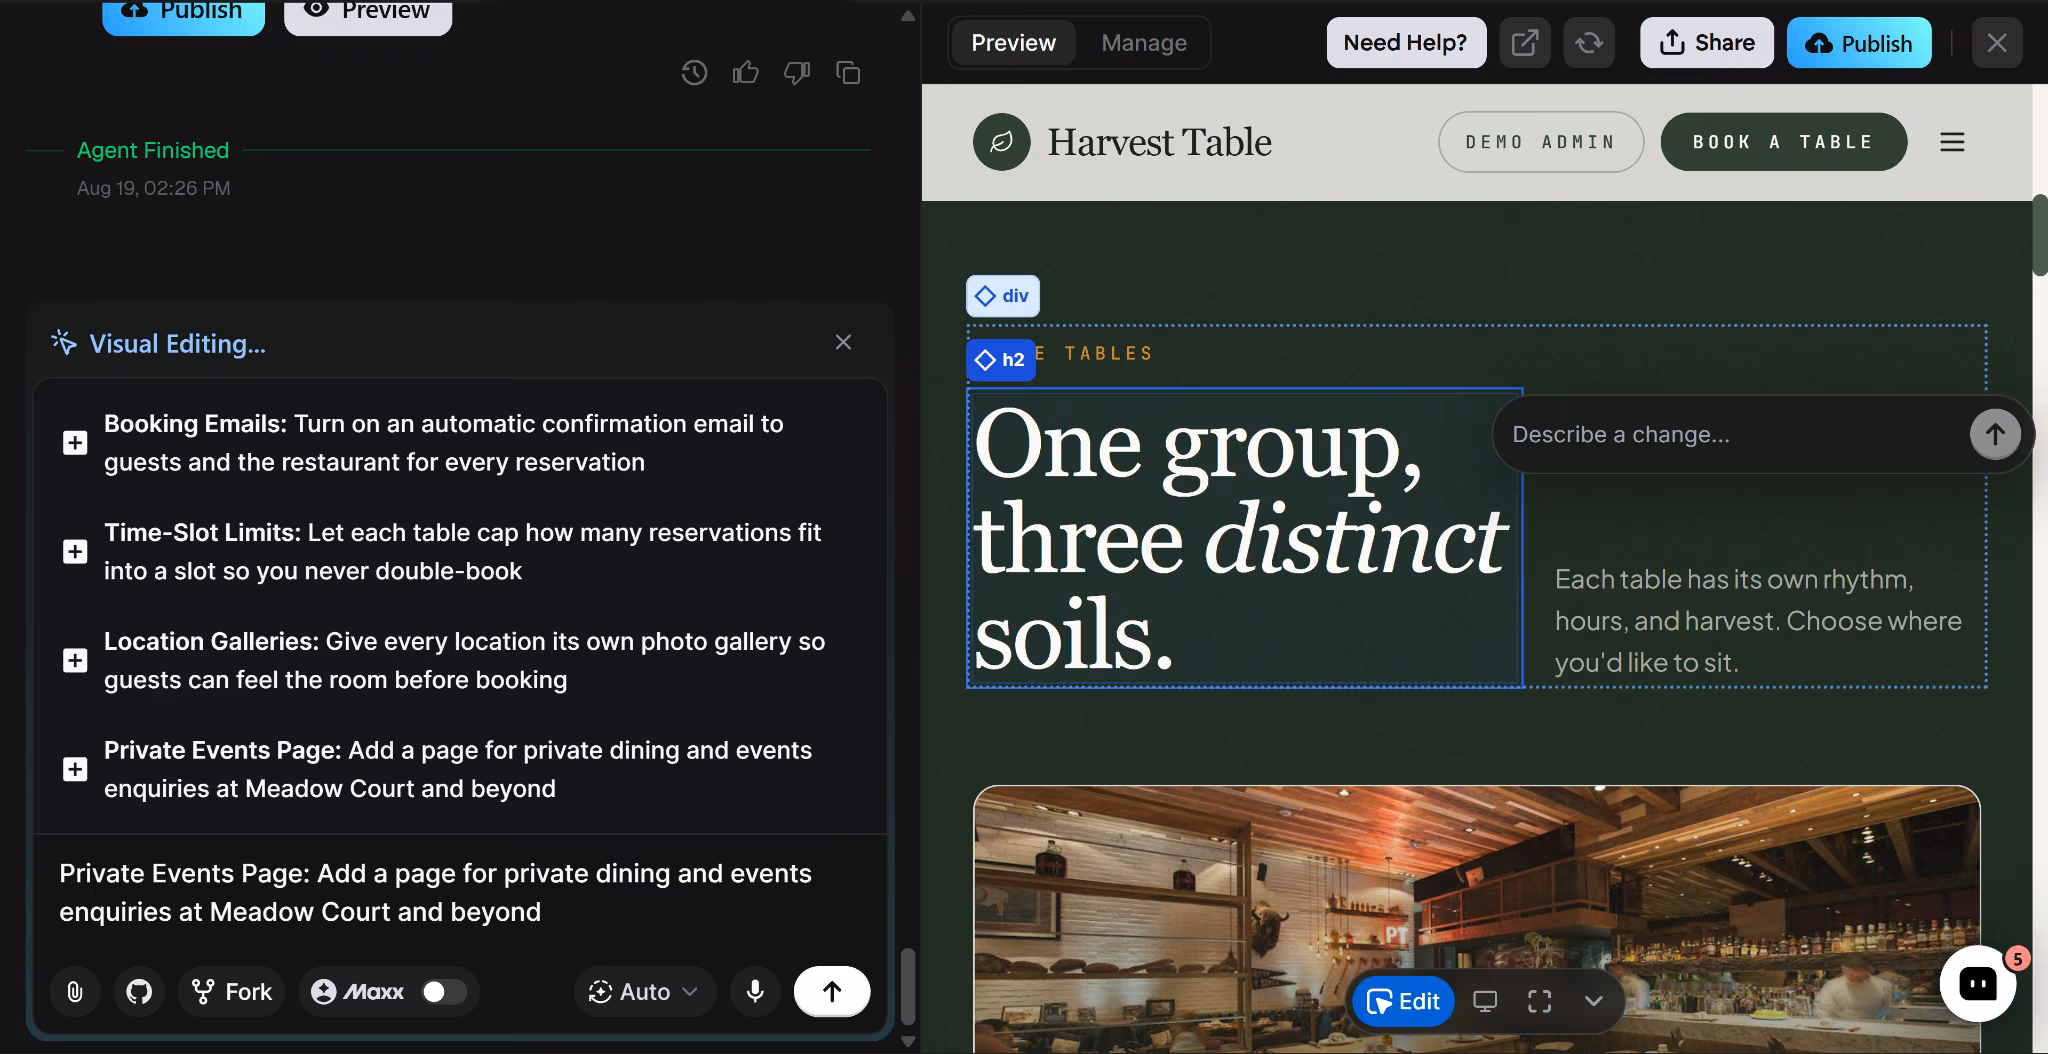2048x1054 pixels.
Task: Open the chat assistant bubble with badge
Action: pyautogui.click(x=1977, y=983)
